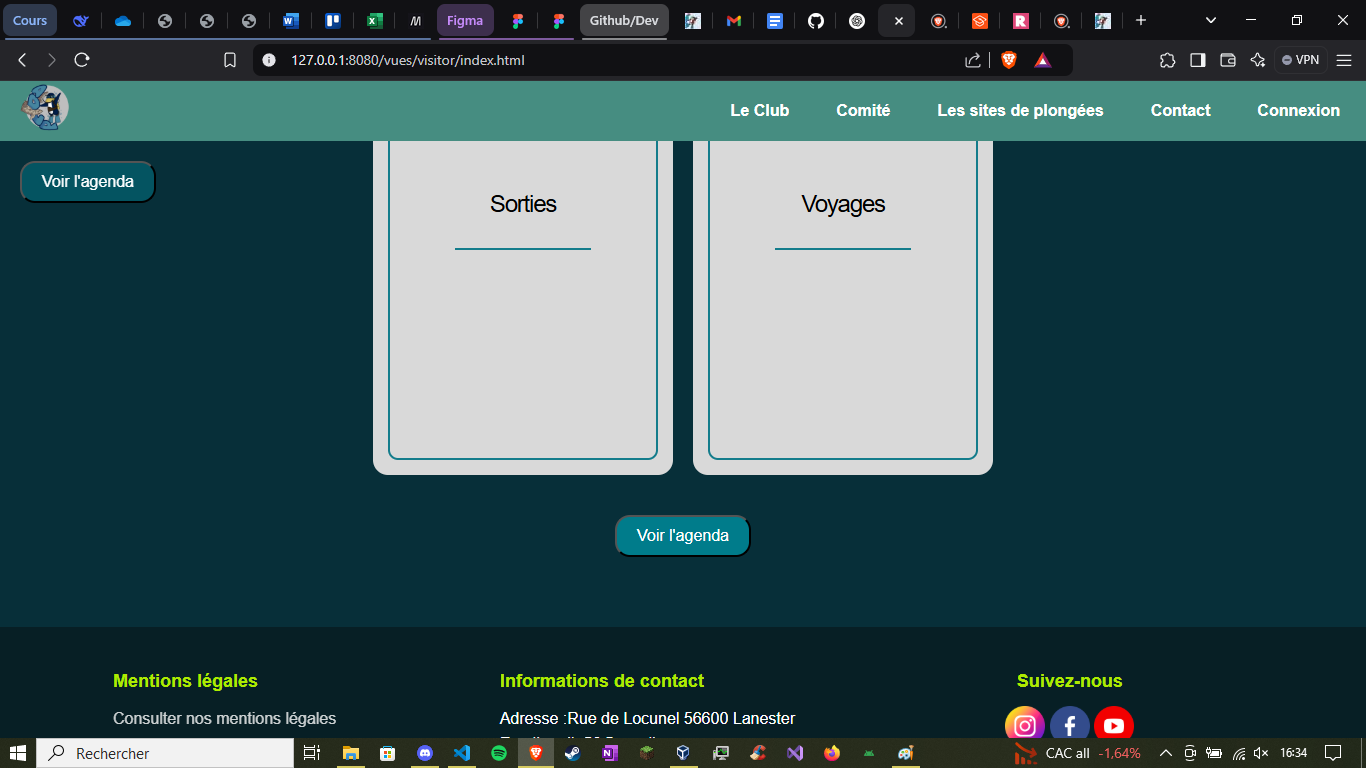Click the diver logo in the navbar
1366x768 pixels.
pyautogui.click(x=43, y=107)
